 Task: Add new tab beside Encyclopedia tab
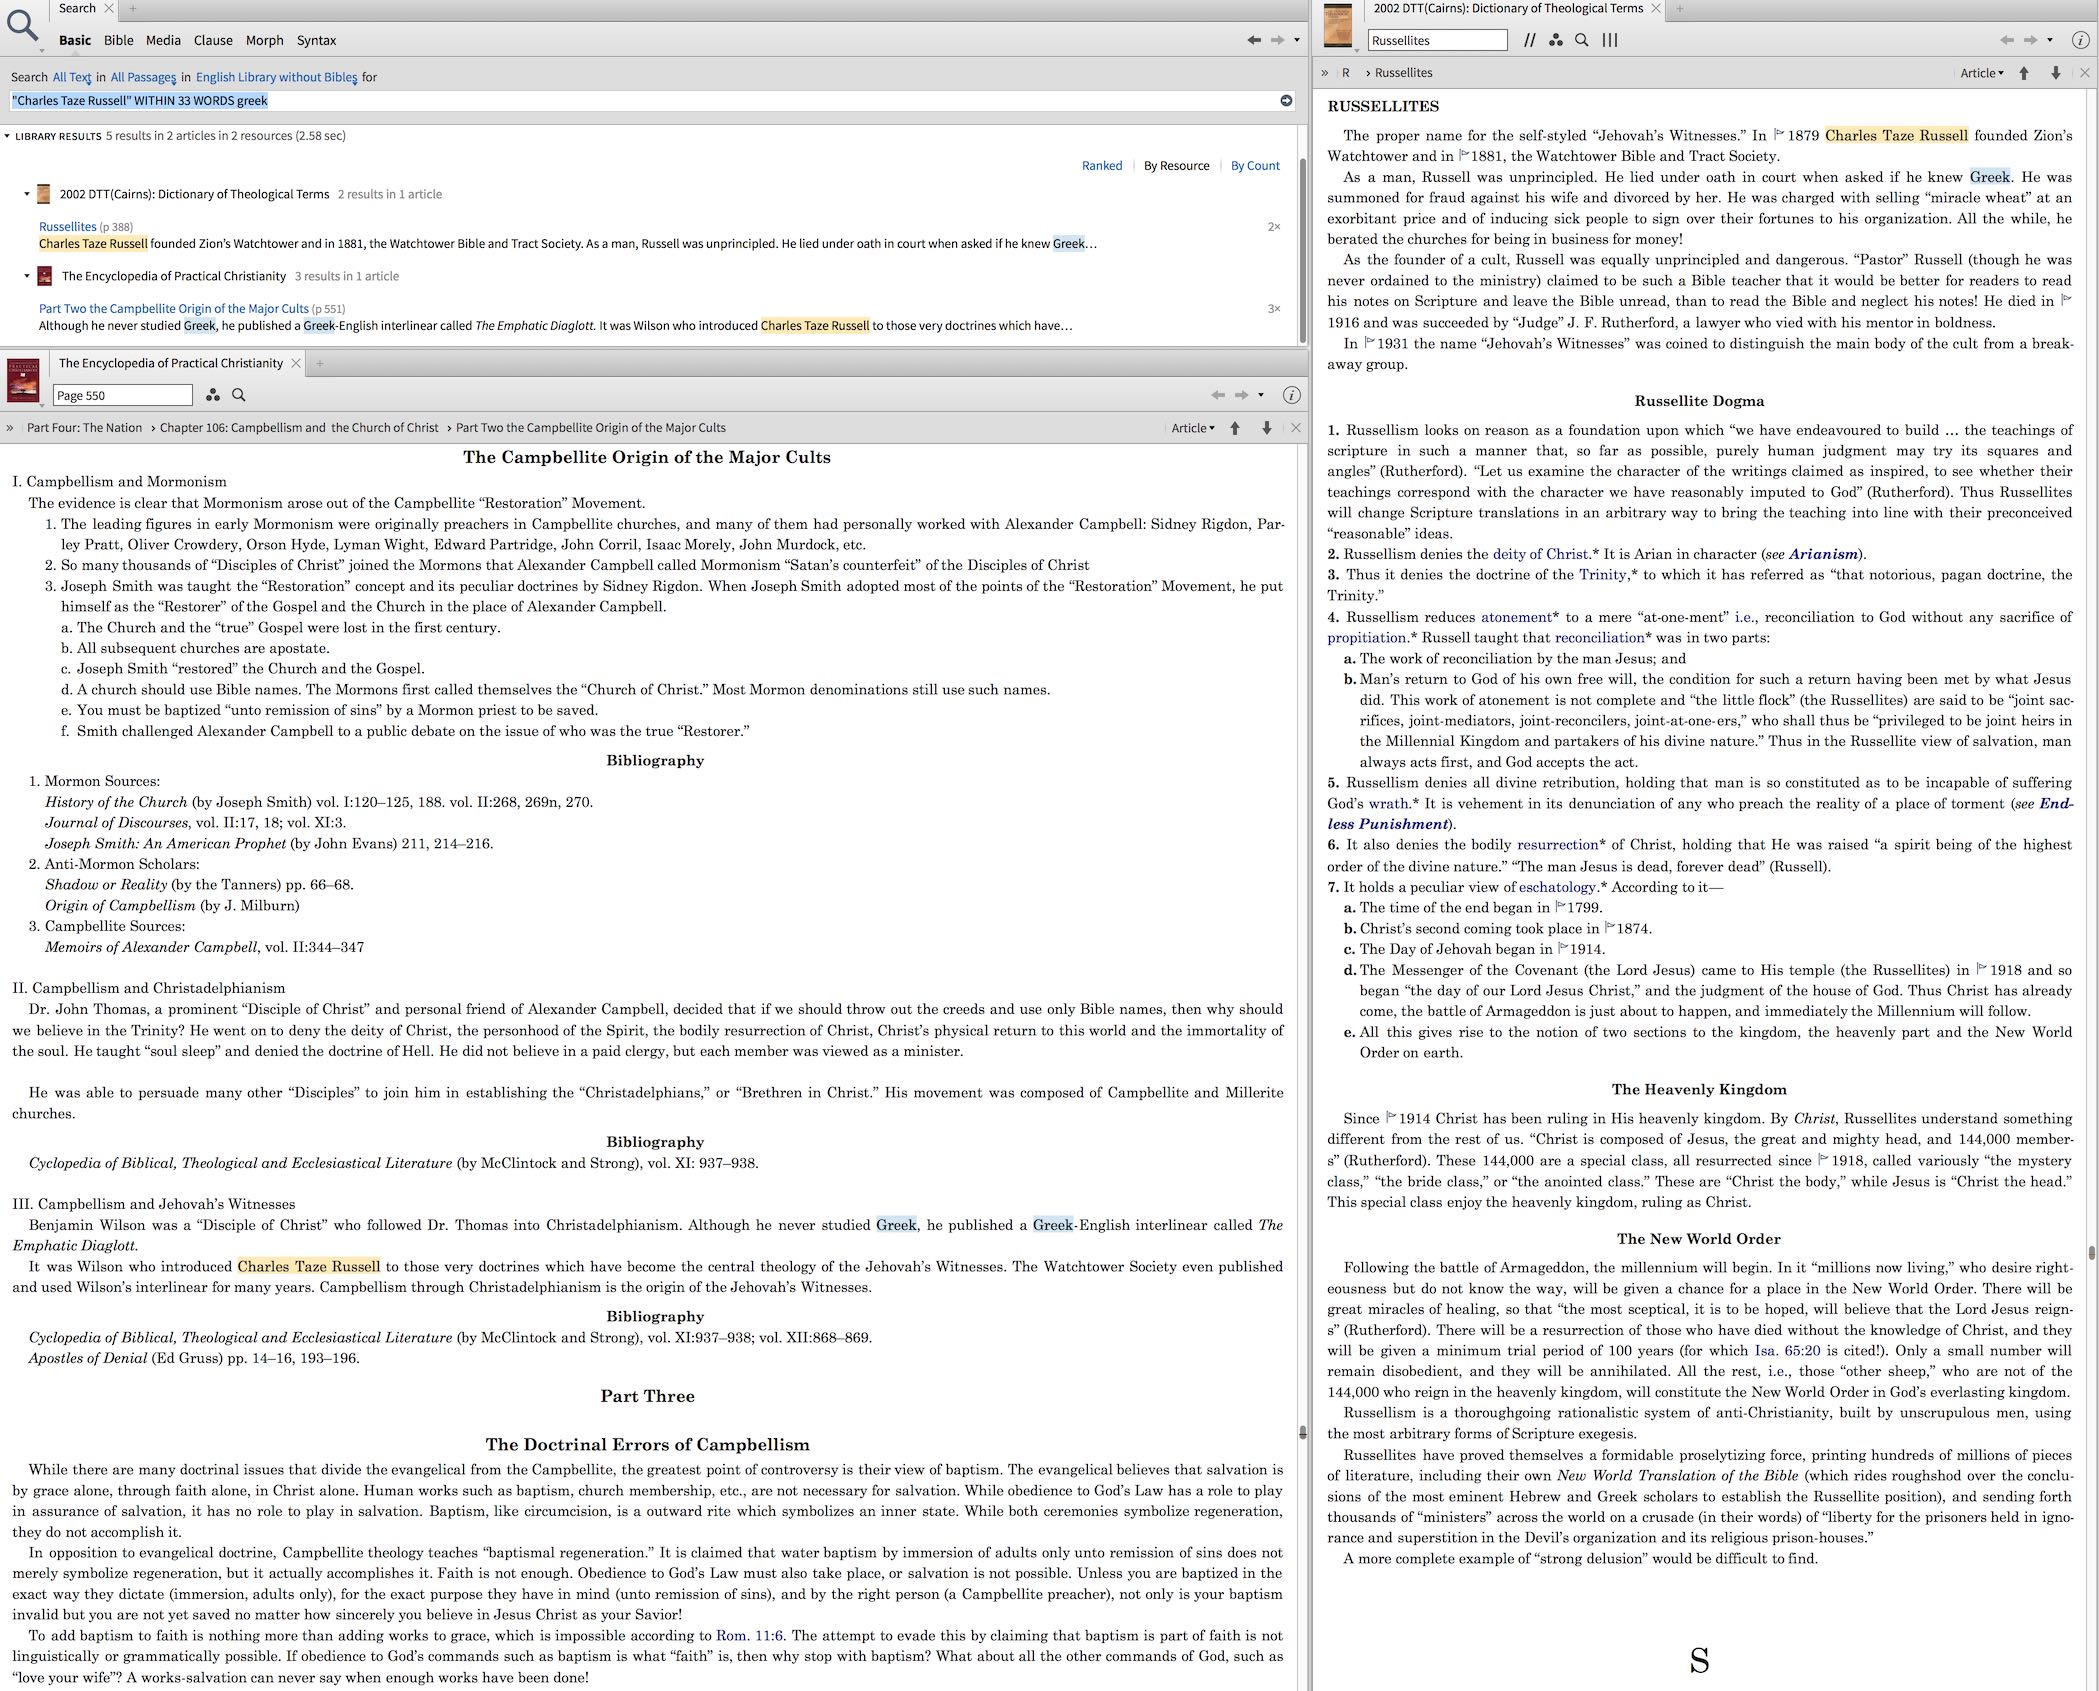pos(320,363)
